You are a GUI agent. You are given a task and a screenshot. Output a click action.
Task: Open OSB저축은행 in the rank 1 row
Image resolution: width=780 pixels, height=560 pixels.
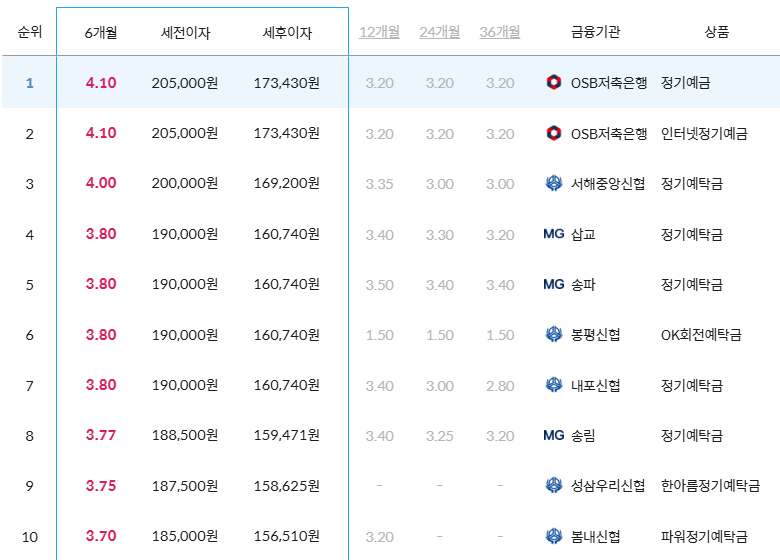609,83
